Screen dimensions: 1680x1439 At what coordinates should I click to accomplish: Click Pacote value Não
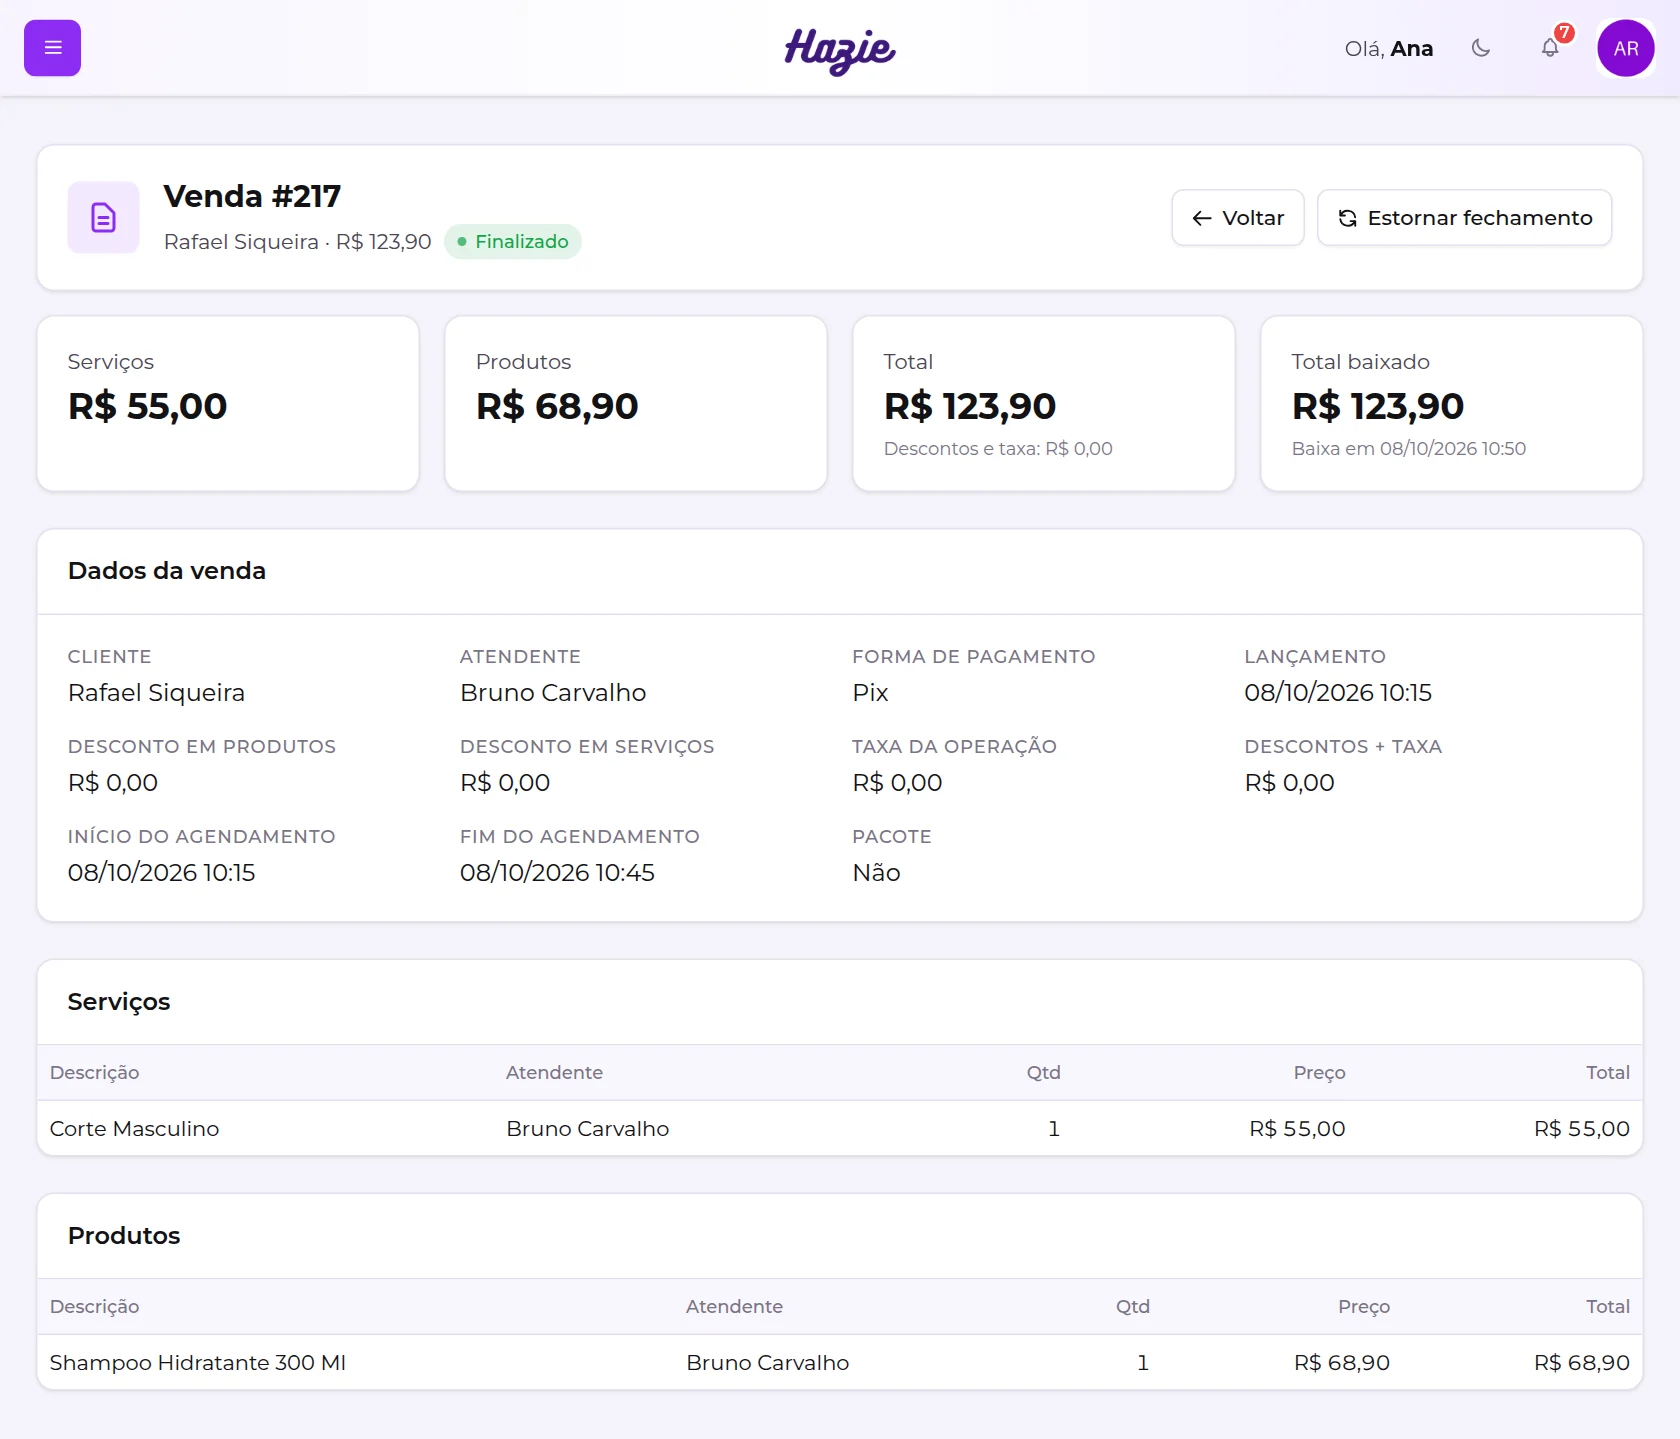(x=876, y=873)
